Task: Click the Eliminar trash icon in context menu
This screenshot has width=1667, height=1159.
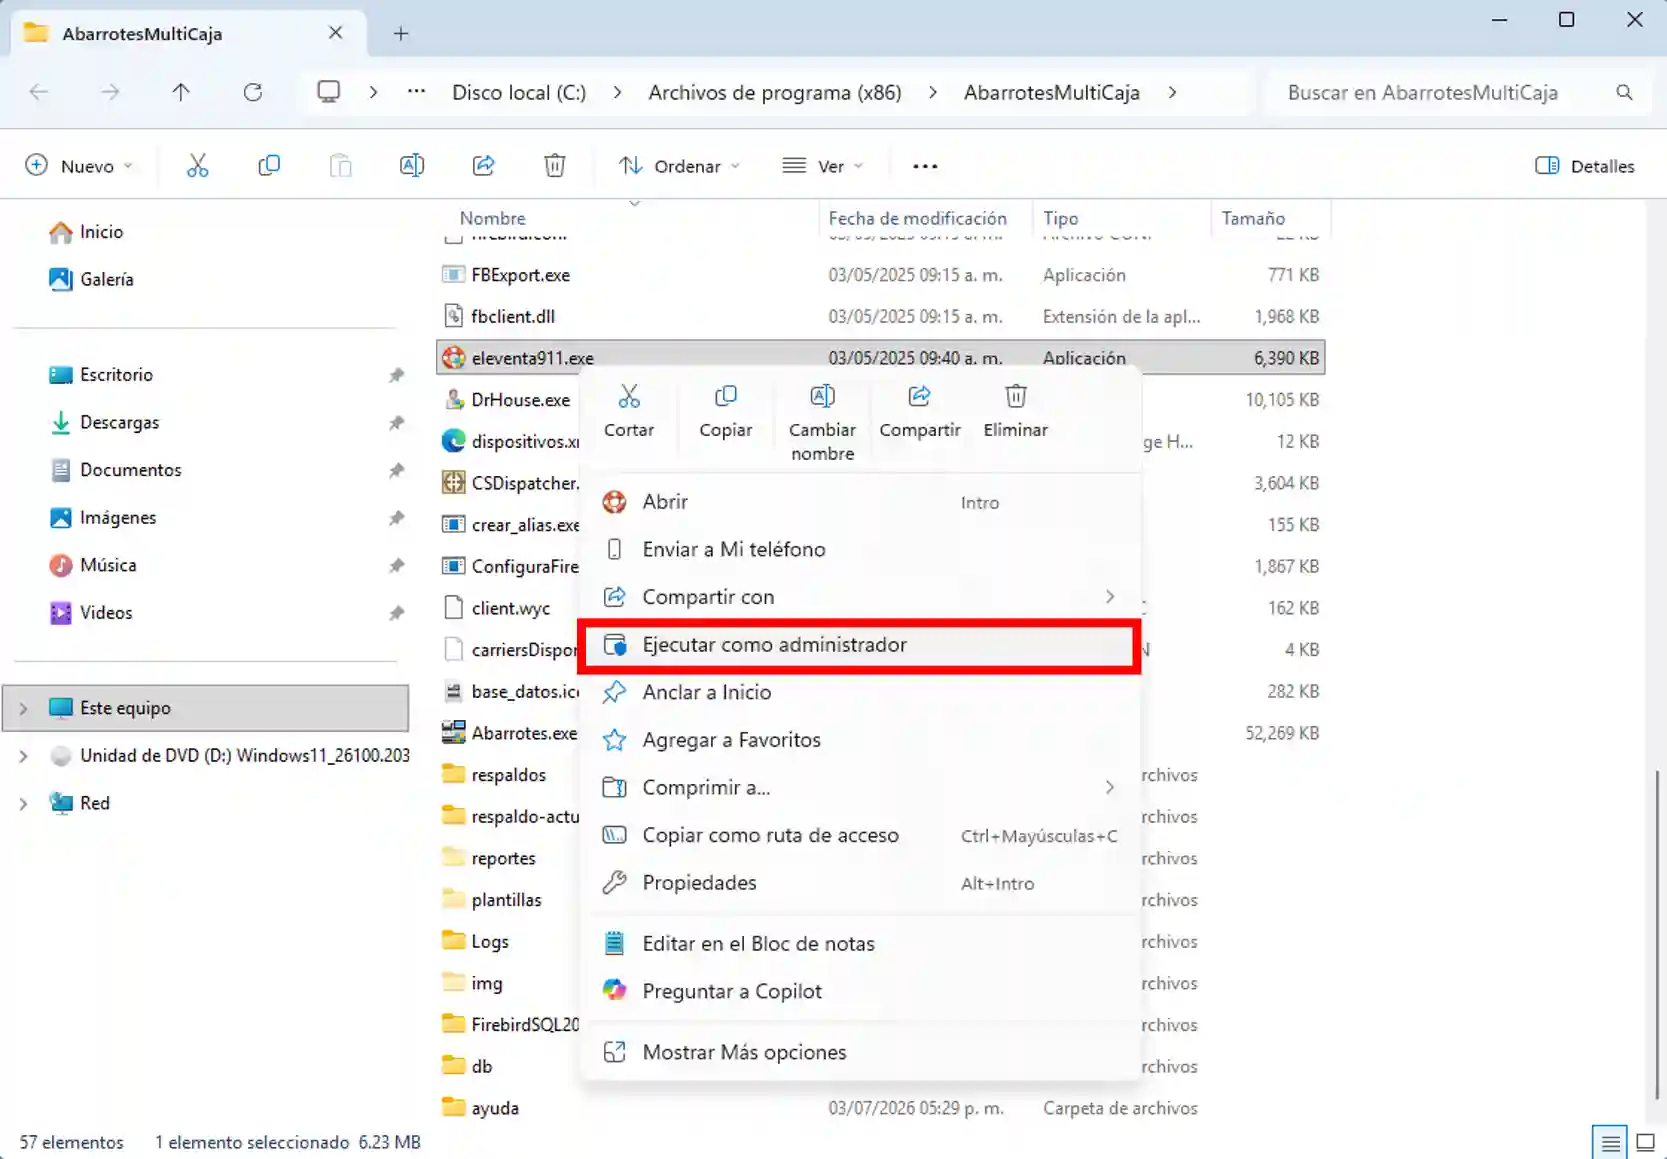Action: click(x=1016, y=397)
